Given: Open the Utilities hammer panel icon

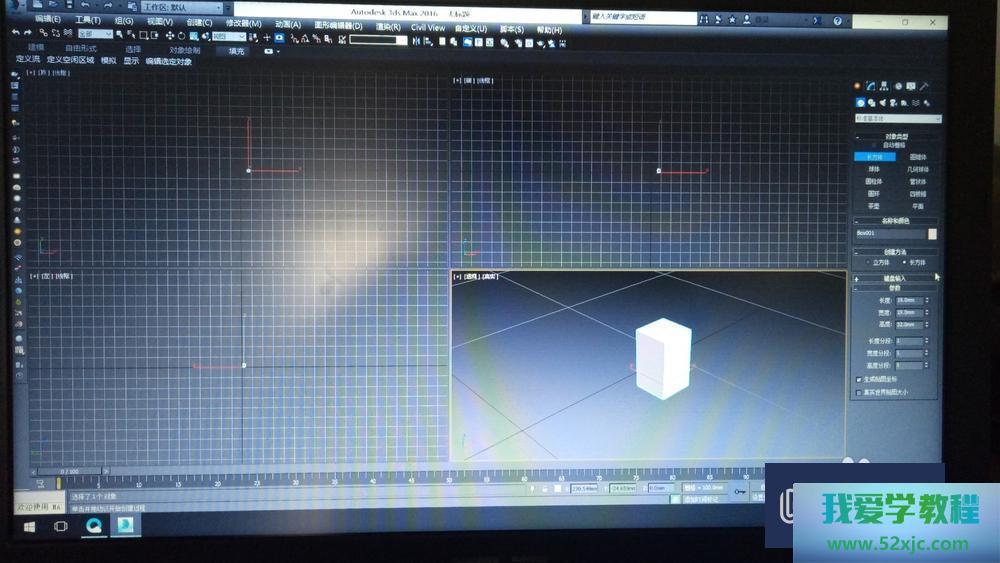Looking at the screenshot, I should (x=924, y=85).
